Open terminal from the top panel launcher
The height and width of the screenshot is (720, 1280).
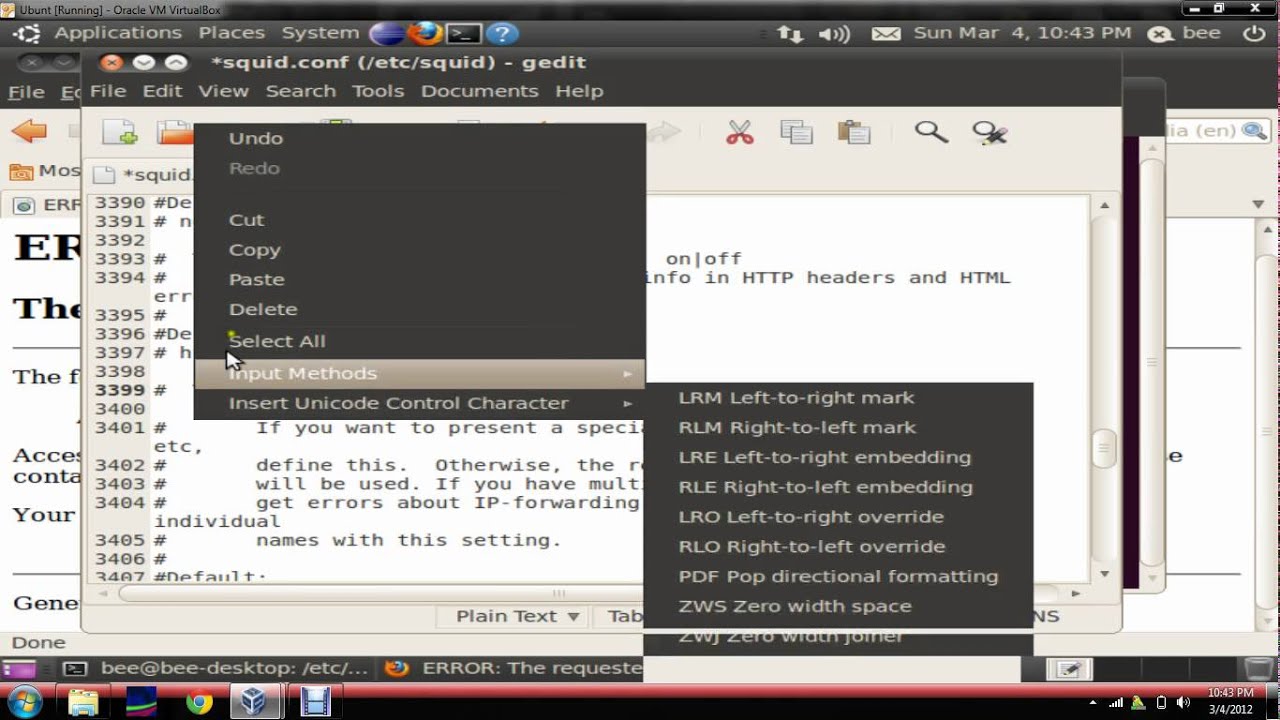point(463,33)
